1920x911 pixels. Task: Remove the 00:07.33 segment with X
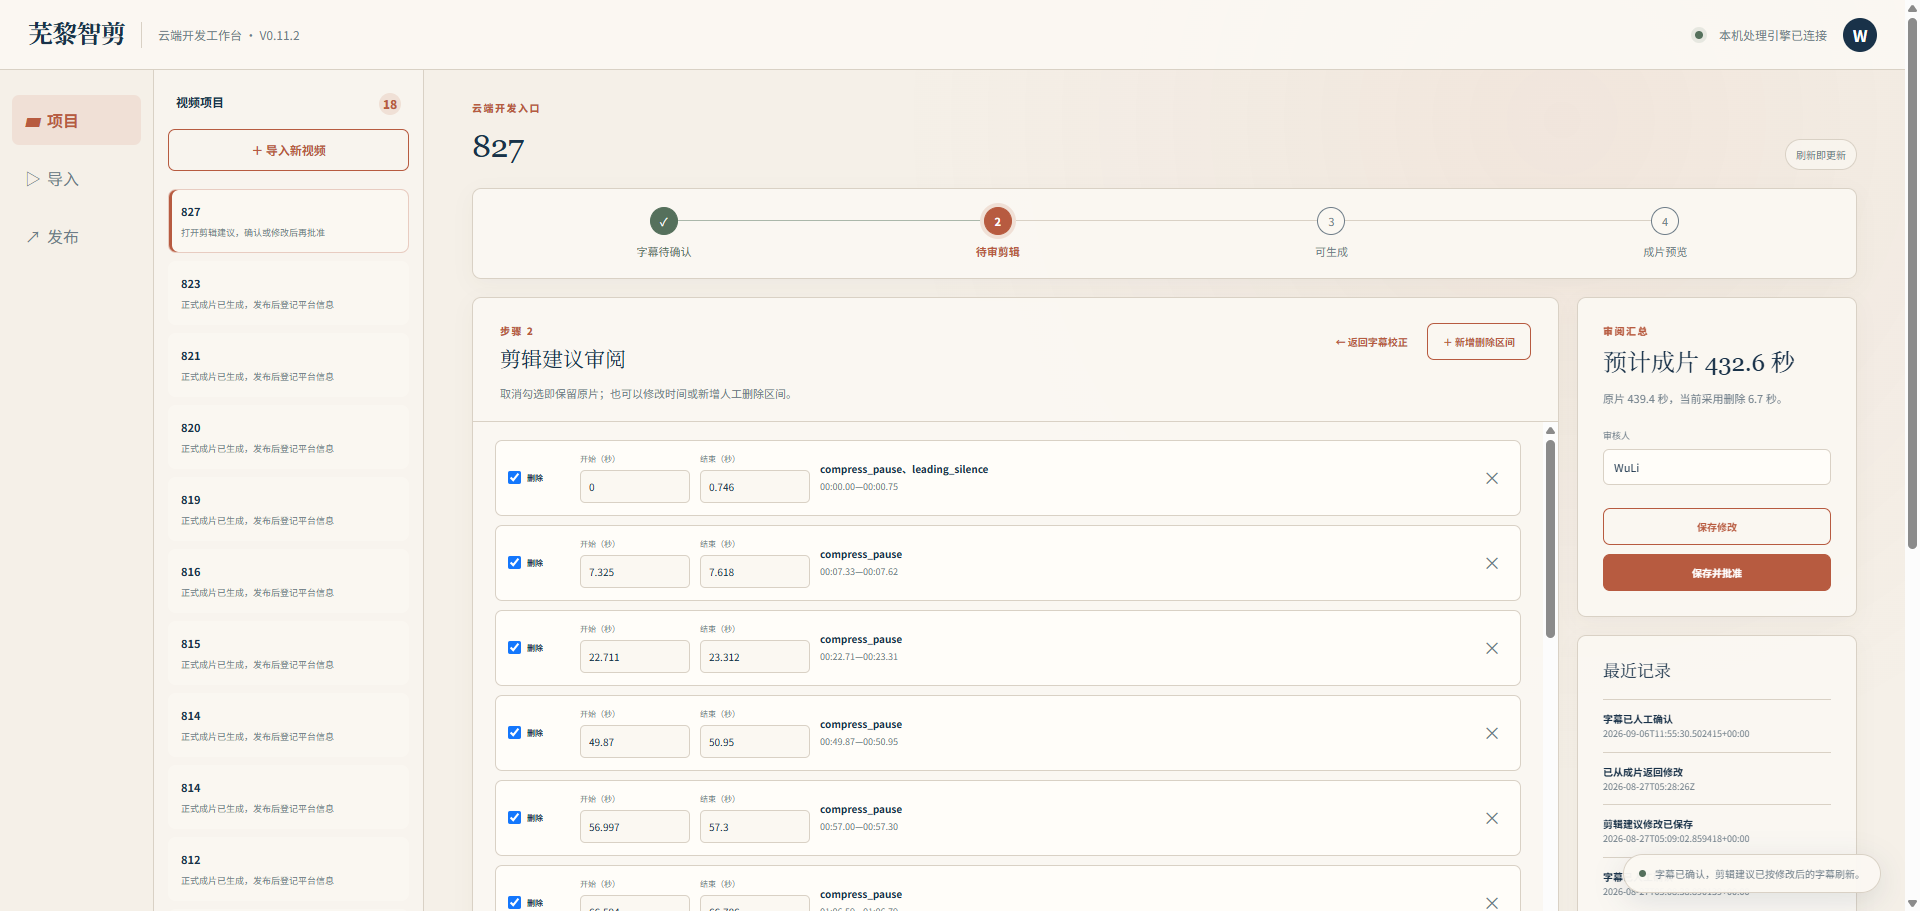tap(1491, 563)
